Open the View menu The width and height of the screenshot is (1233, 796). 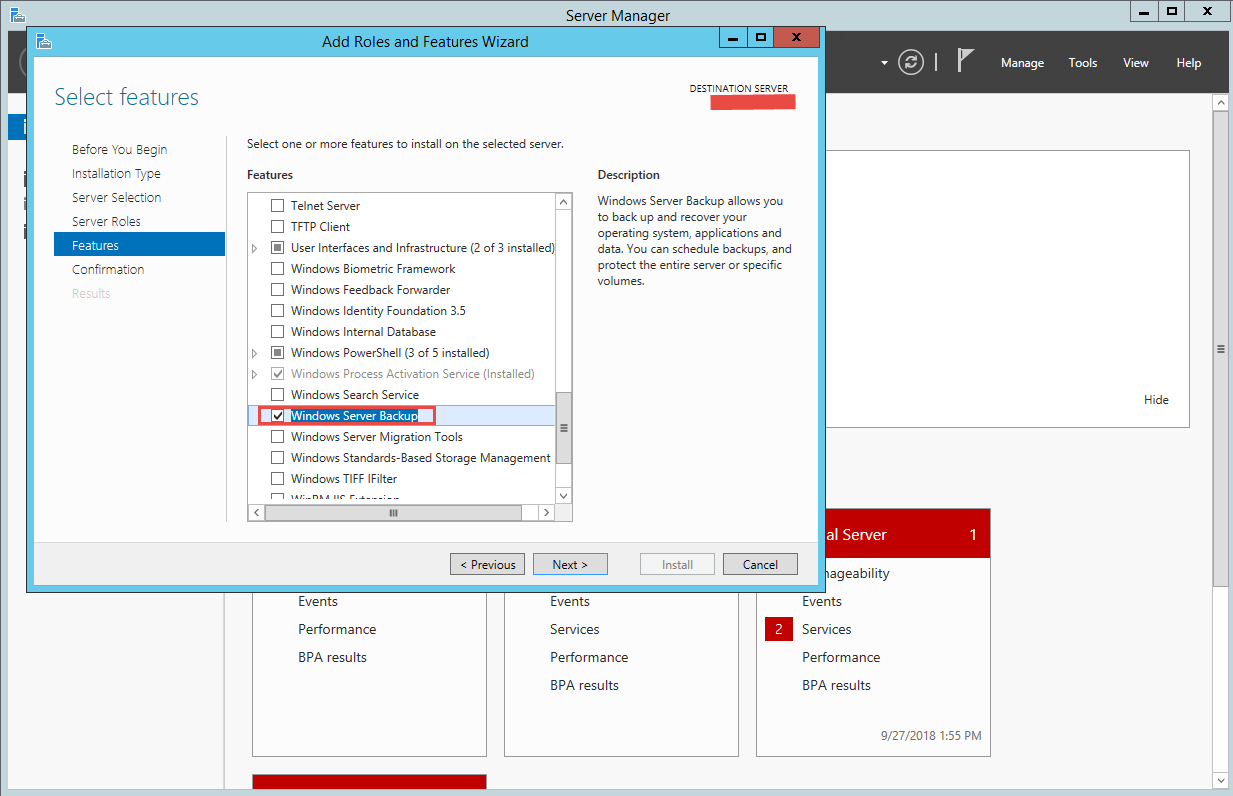pos(1136,63)
